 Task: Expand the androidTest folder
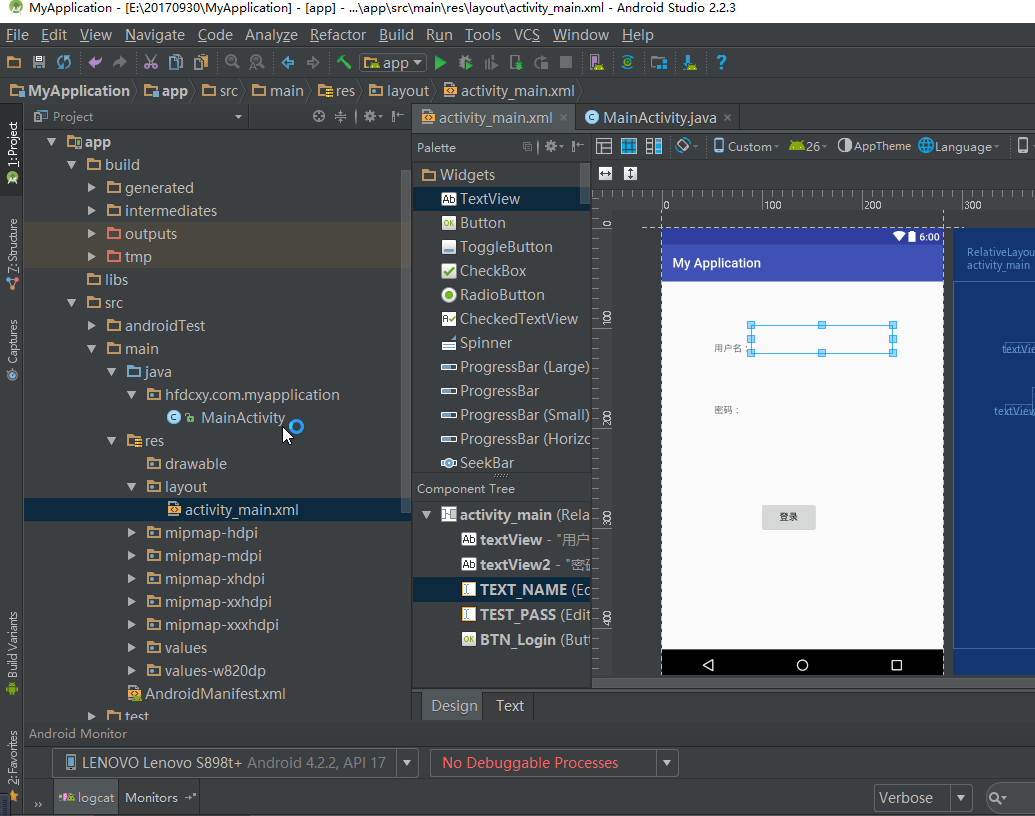pyautogui.click(x=92, y=325)
